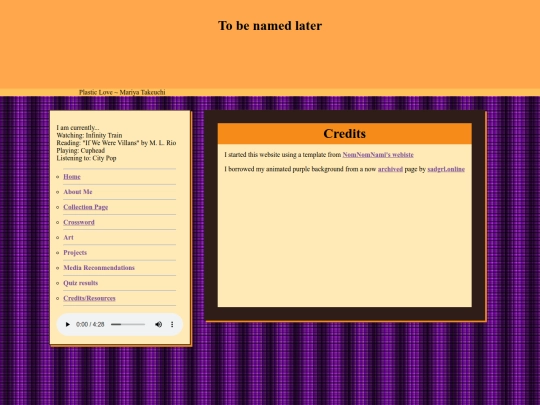Viewport: 540px width, 405px height.
Task: Seek along the audio progress bar
Action: tap(128, 324)
